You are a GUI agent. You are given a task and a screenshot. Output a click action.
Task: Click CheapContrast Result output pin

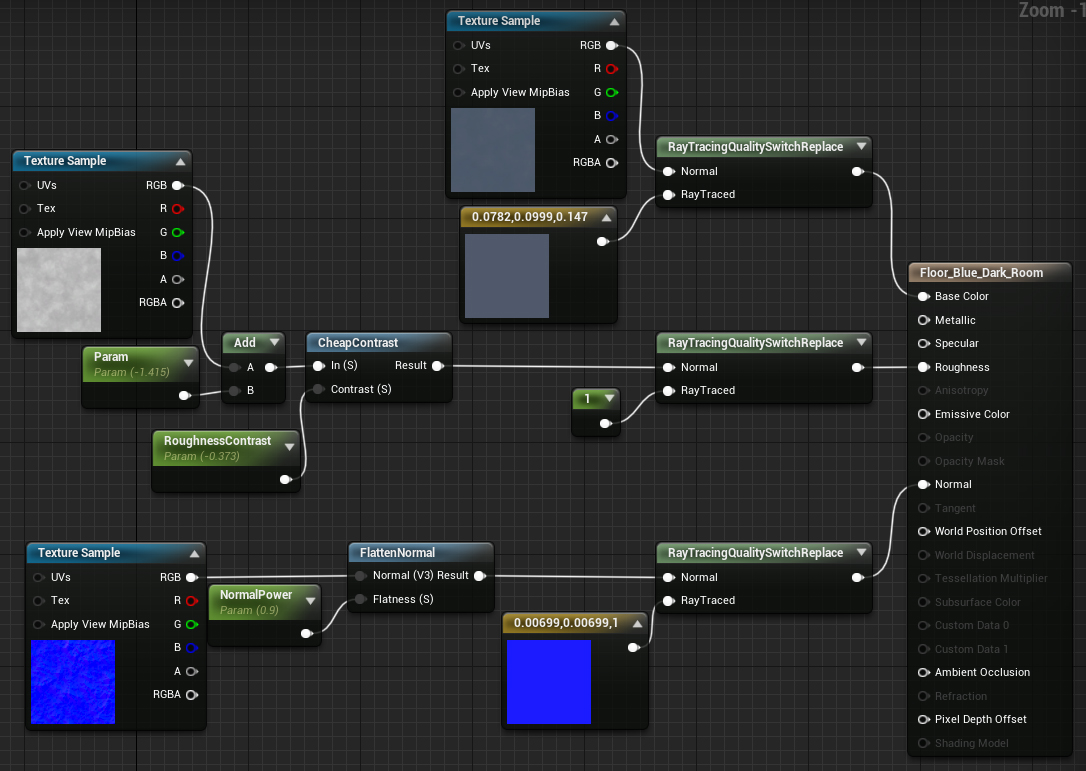tap(438, 366)
